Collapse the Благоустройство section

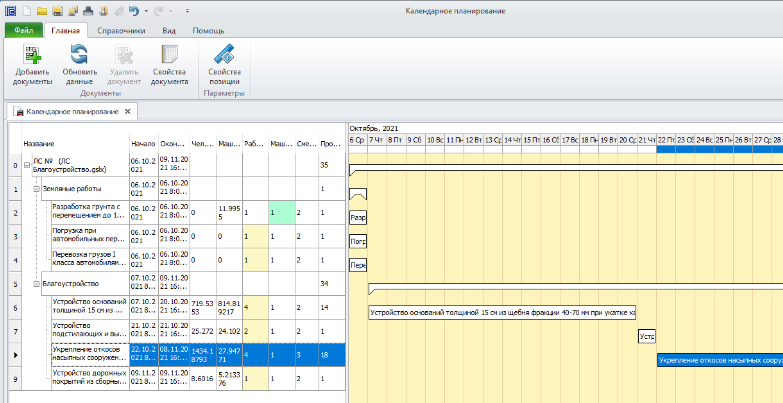point(36,284)
